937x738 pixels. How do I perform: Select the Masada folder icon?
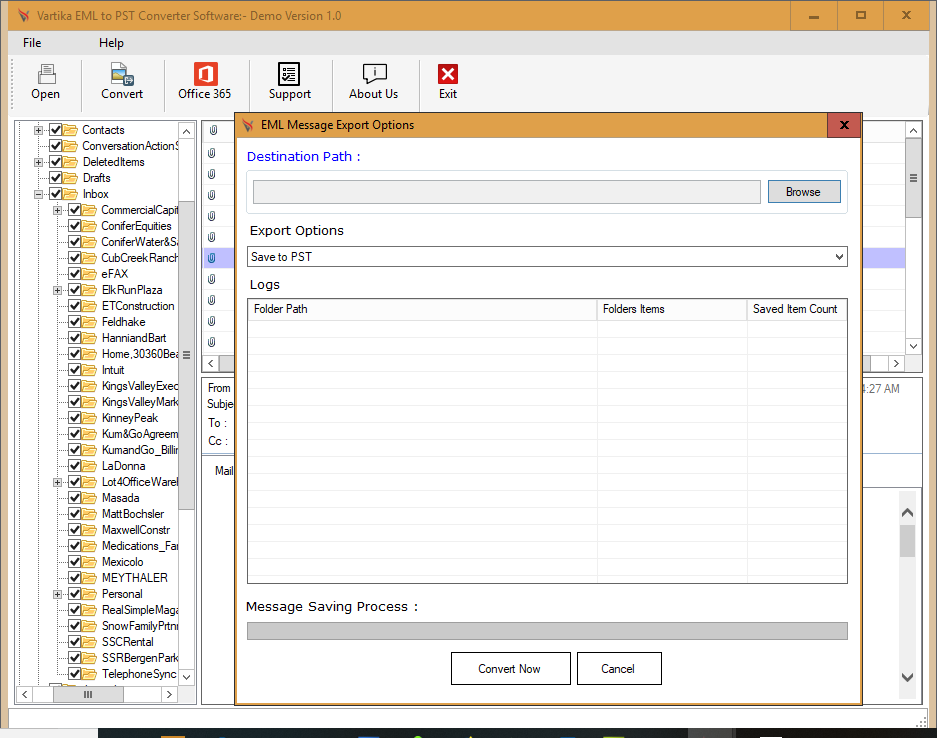pos(90,498)
